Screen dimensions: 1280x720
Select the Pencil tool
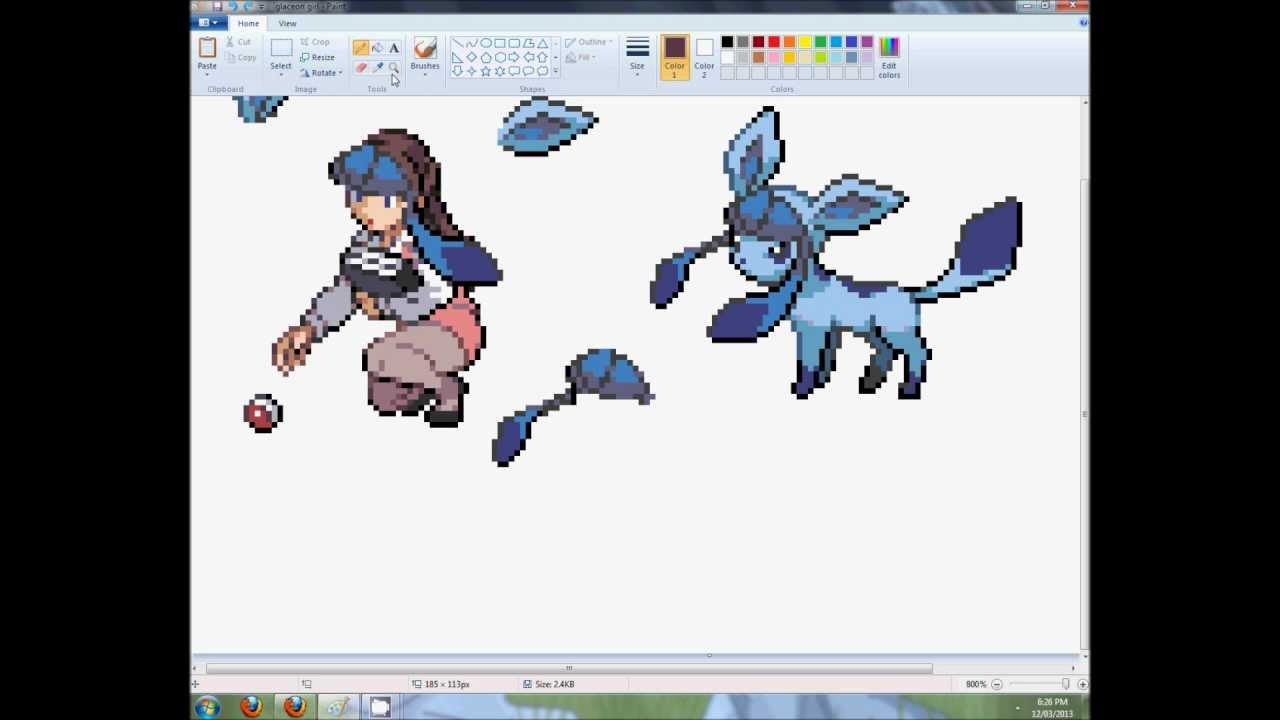point(361,47)
